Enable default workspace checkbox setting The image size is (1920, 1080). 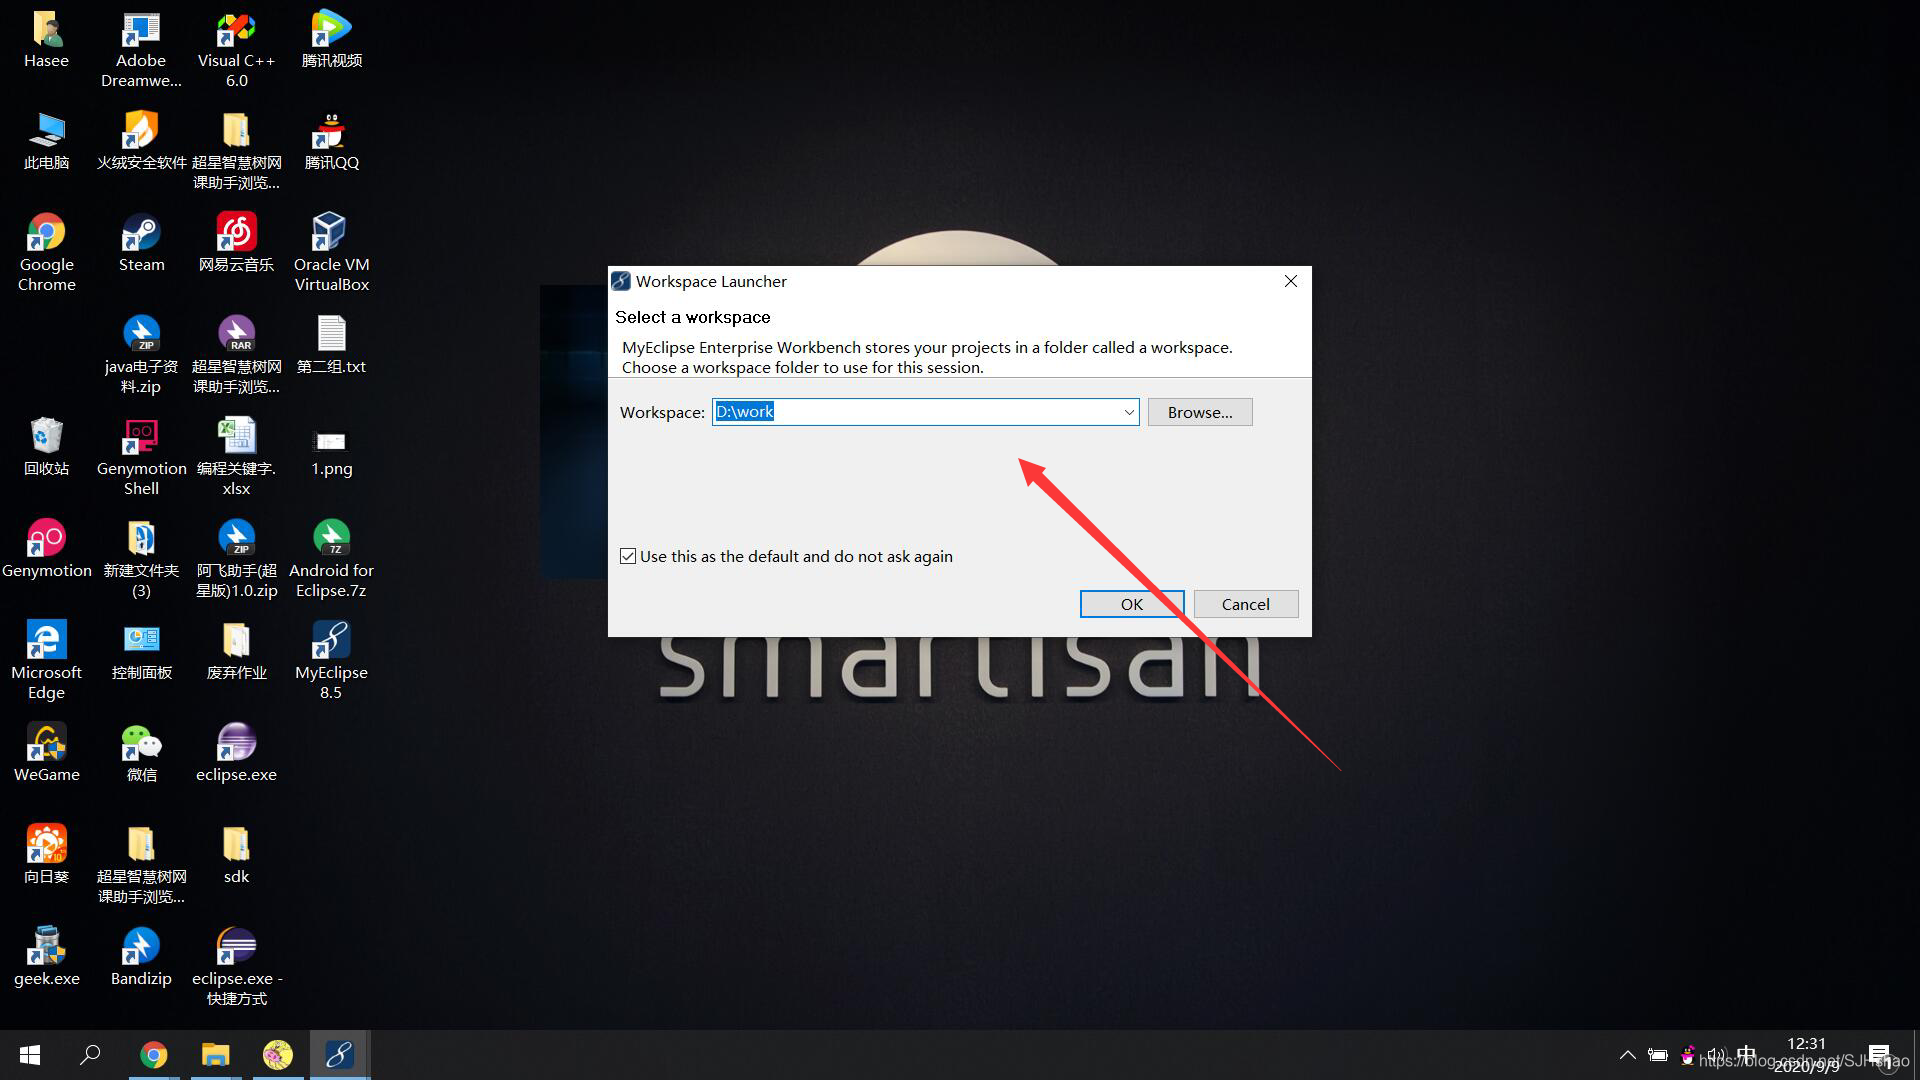pyautogui.click(x=629, y=555)
